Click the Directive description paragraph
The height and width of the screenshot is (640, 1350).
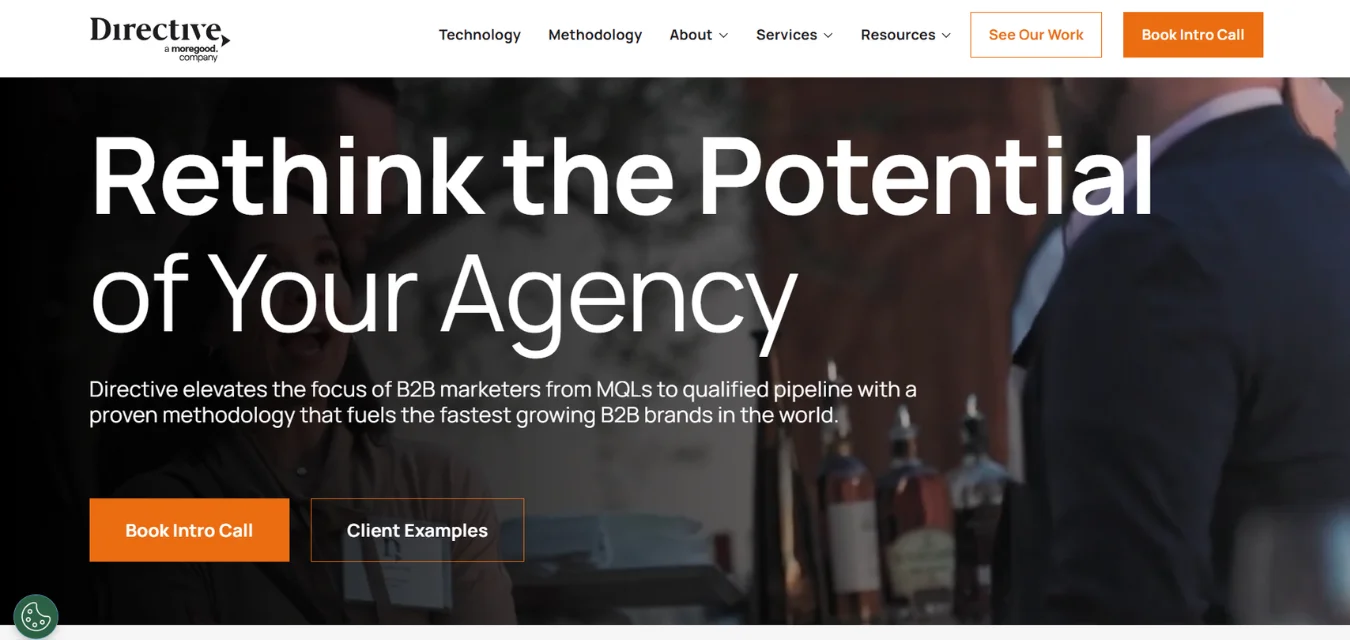503,402
